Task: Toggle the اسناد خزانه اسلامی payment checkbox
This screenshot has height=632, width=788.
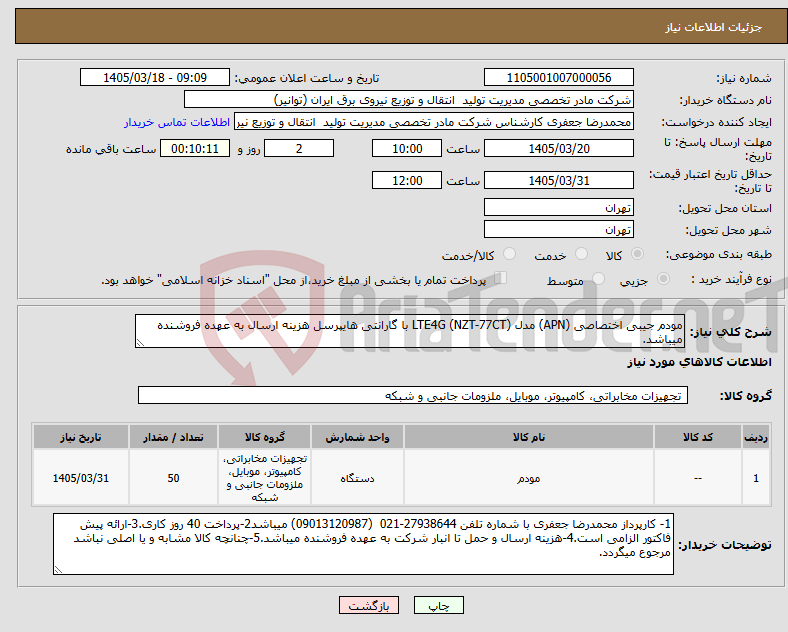Action: pyautogui.click(x=501, y=278)
